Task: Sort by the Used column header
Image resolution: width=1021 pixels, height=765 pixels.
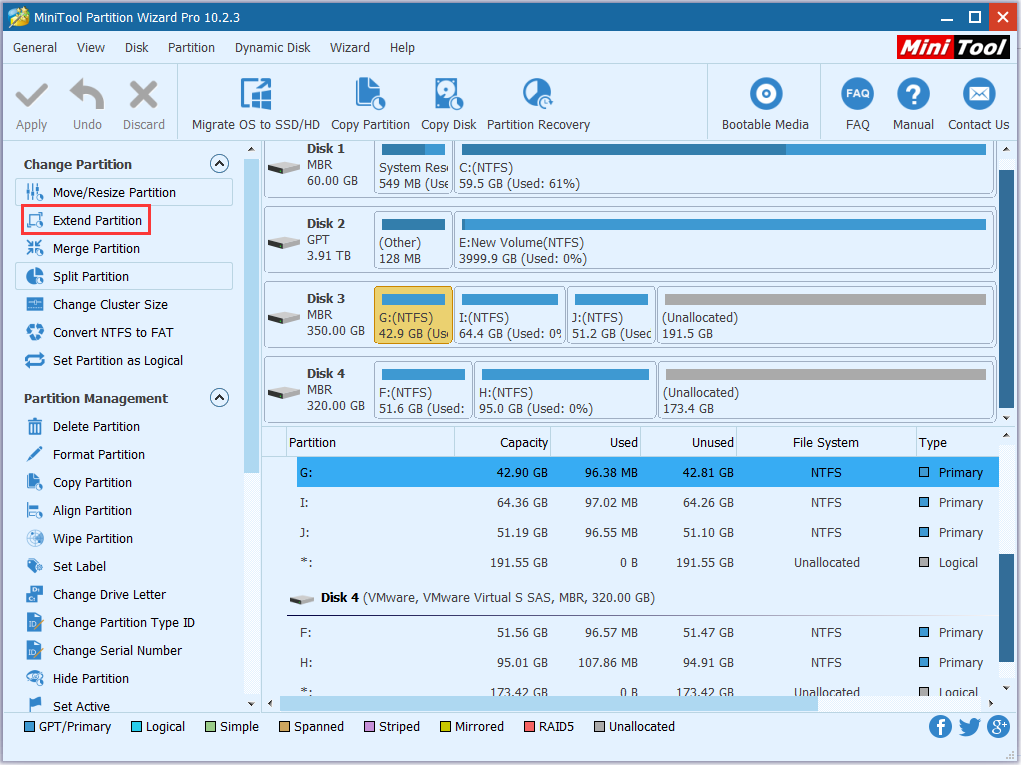Action: (596, 442)
